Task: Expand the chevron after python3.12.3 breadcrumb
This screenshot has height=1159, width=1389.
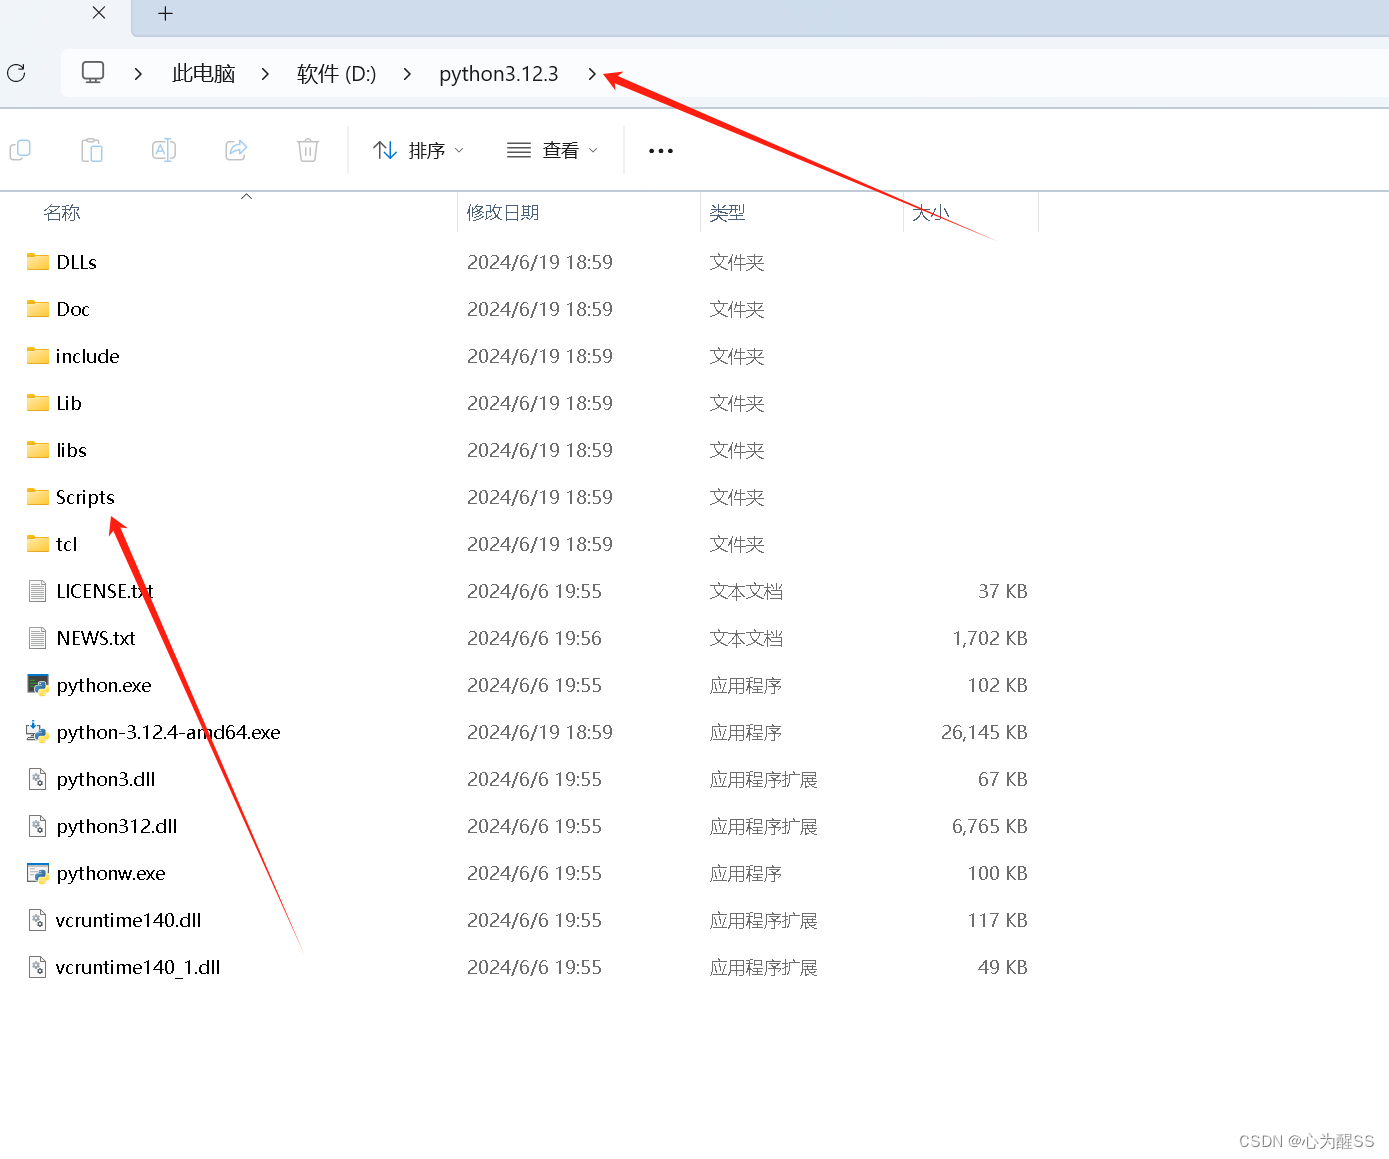Action: click(x=592, y=73)
